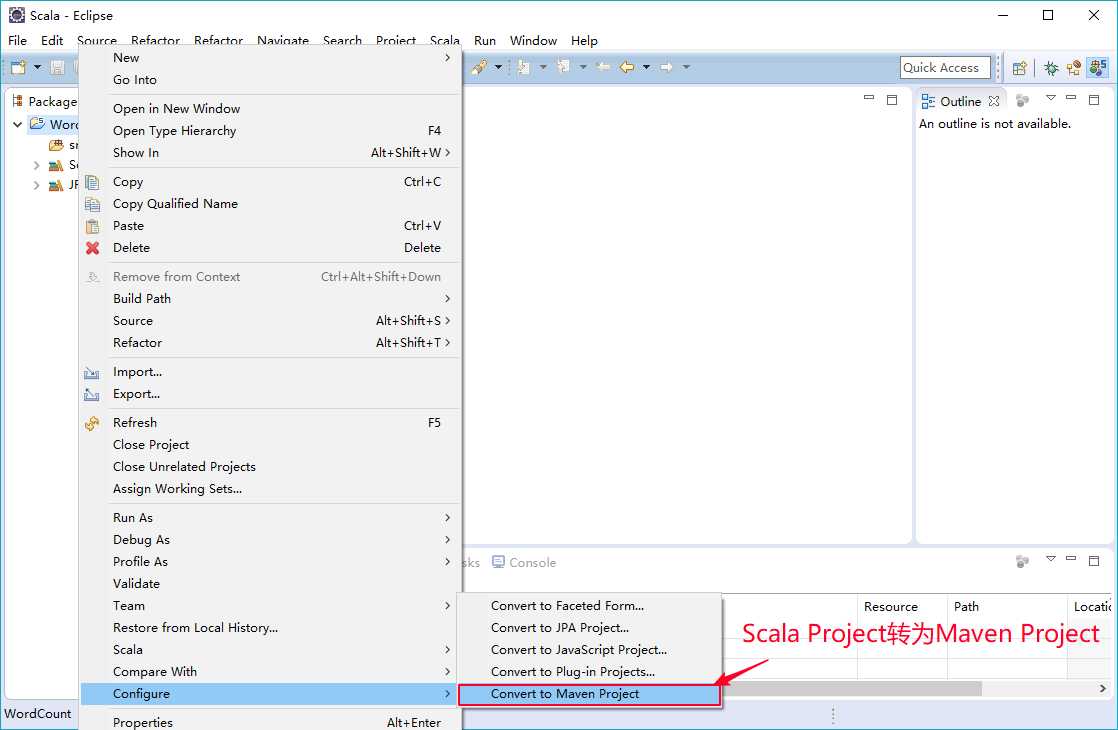Open the search icon dropdown arrow
This screenshot has width=1118, height=730.
(x=498, y=67)
